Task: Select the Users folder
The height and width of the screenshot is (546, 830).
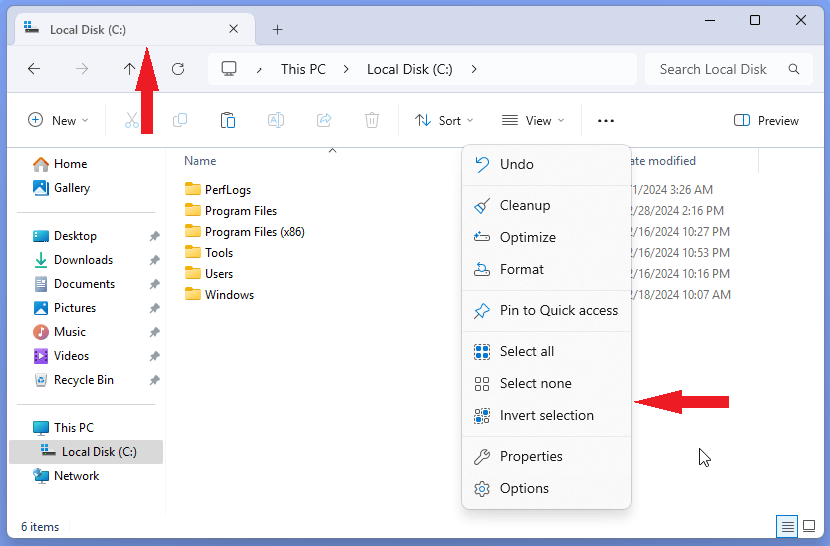Action: point(209,274)
